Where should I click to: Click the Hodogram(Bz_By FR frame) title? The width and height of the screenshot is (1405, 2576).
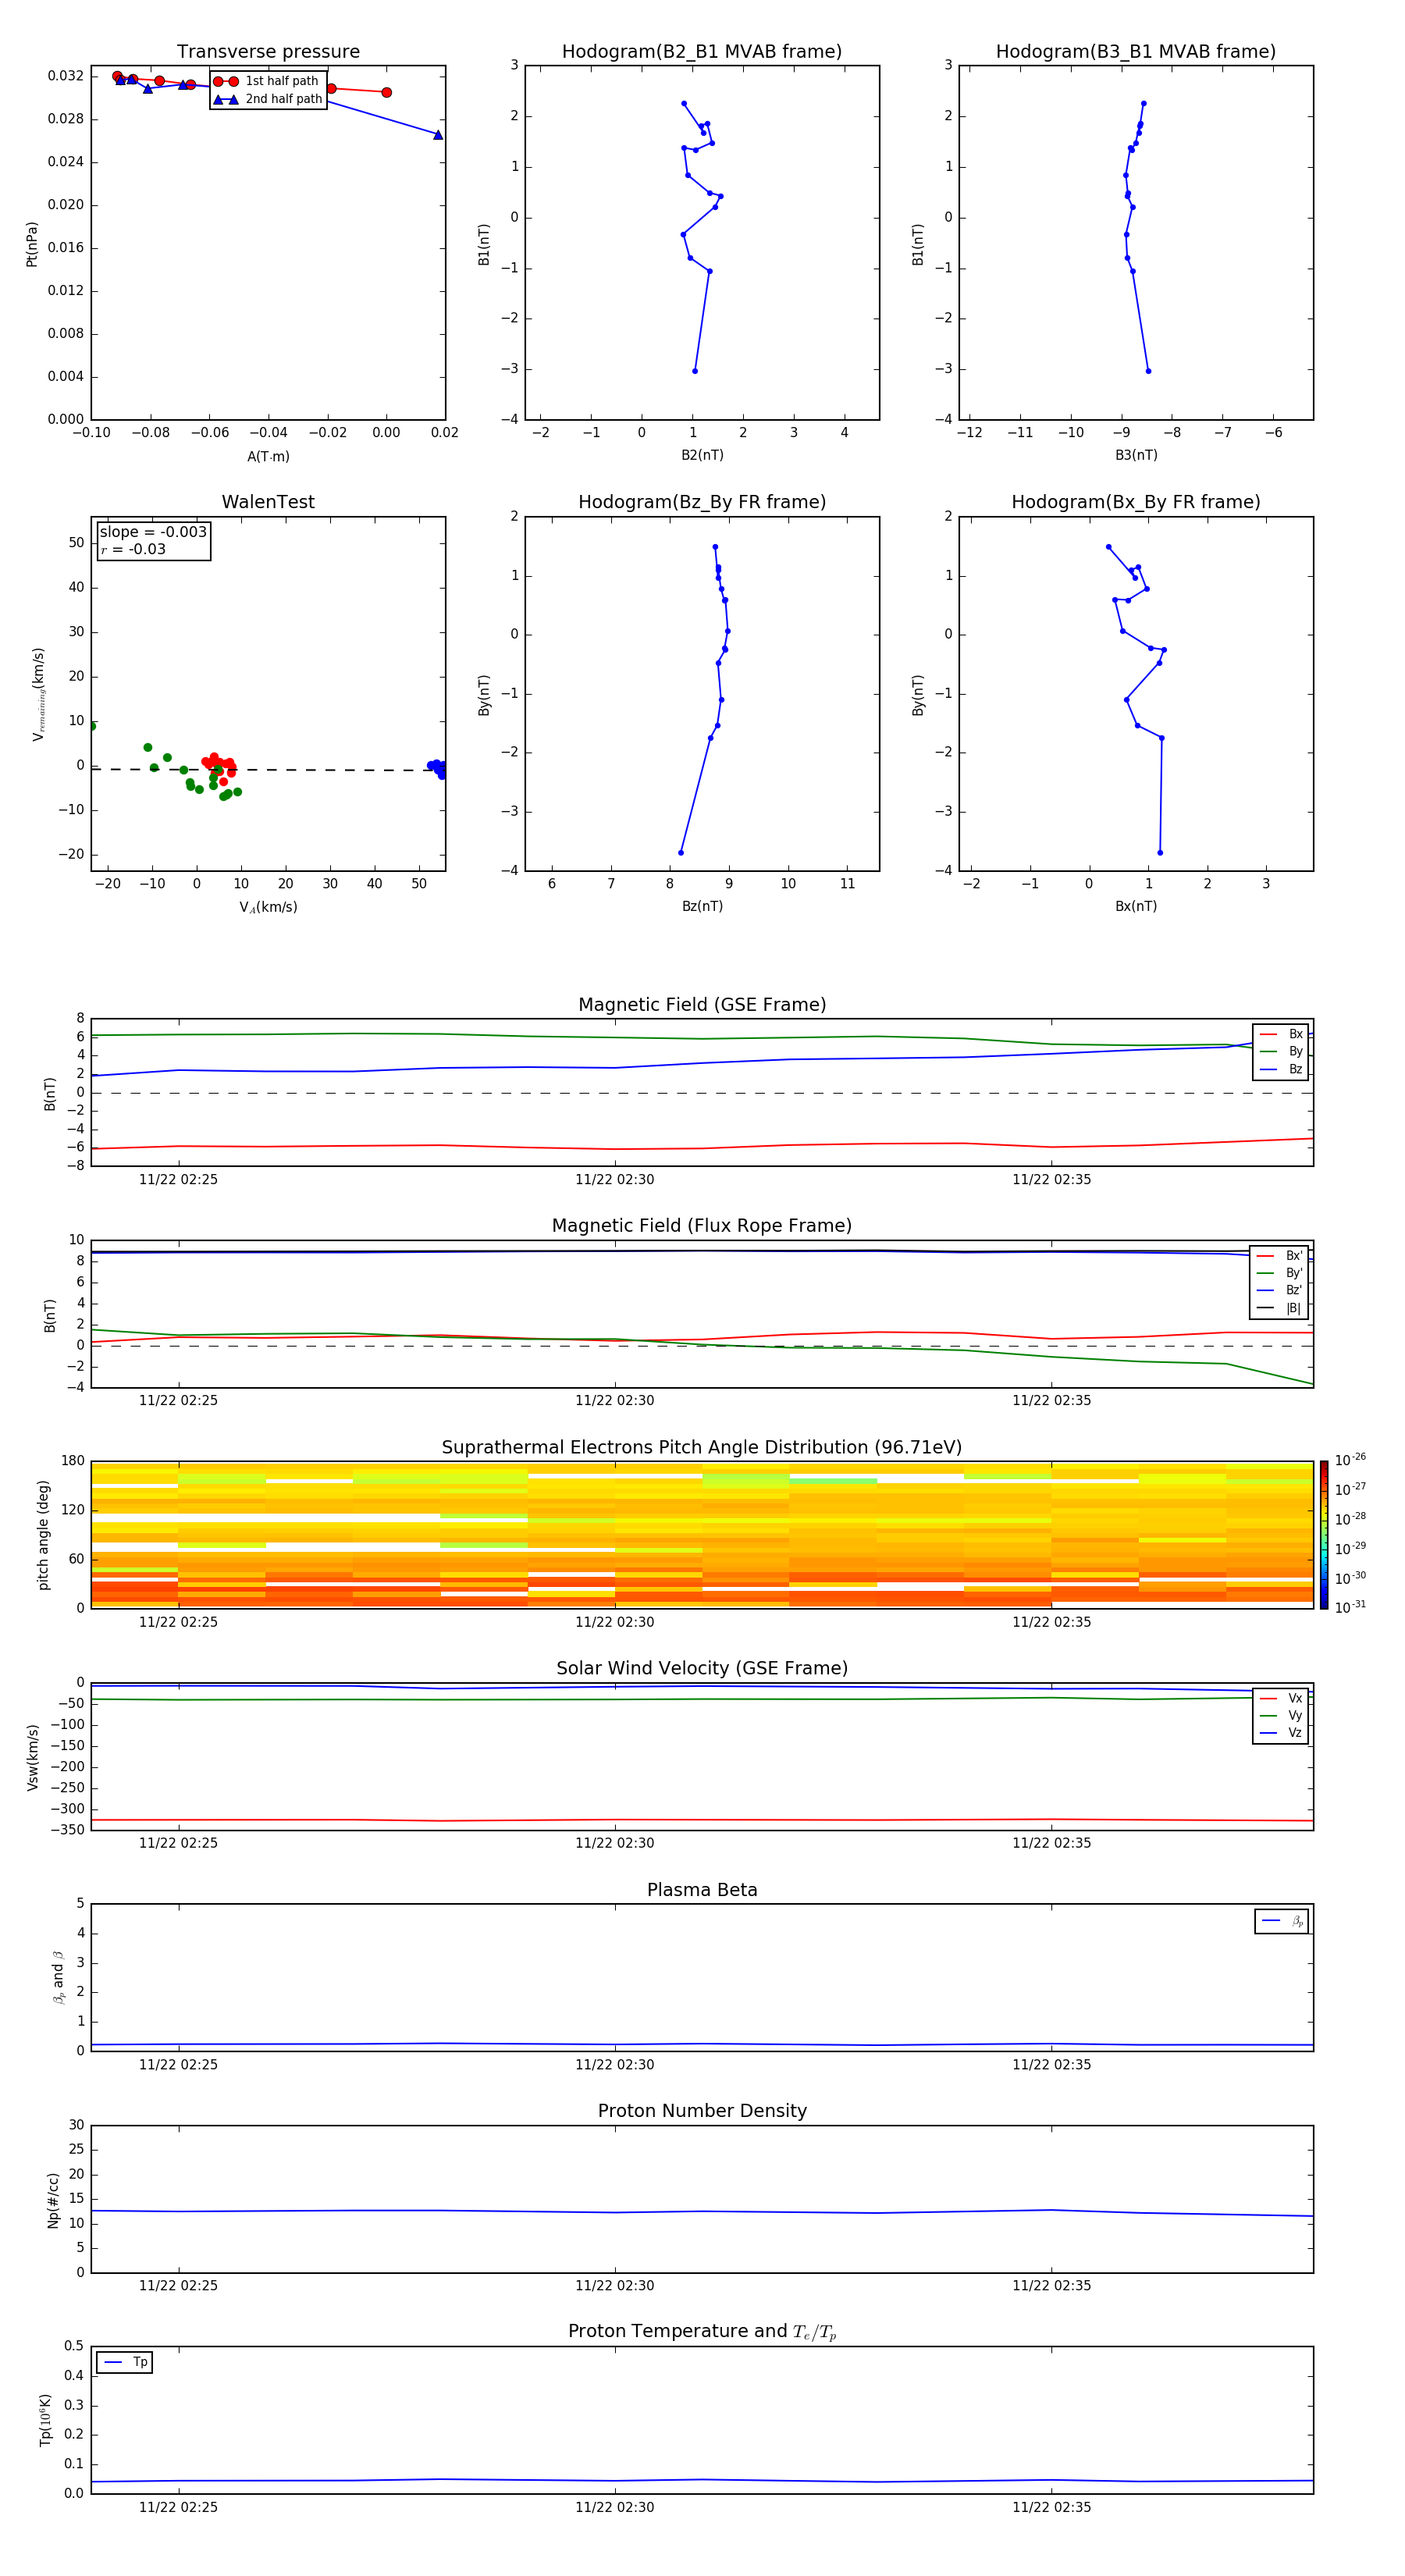click(702, 502)
